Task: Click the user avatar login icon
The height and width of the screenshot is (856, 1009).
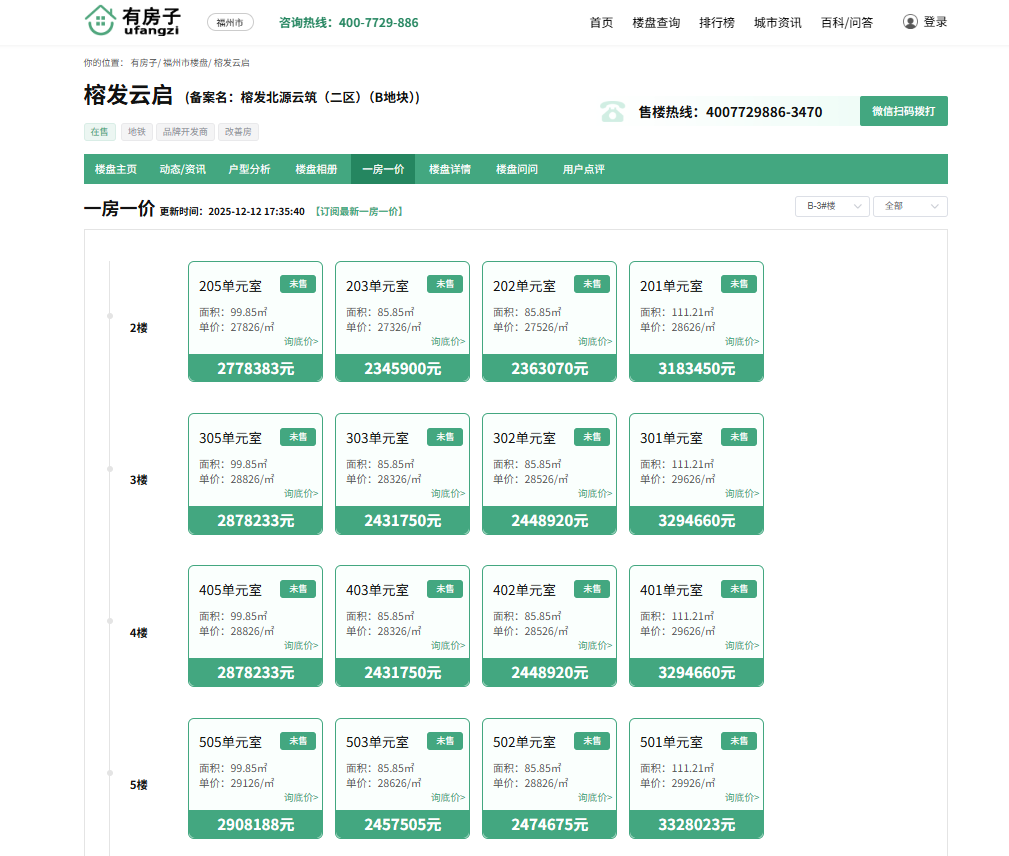Action: pos(910,22)
